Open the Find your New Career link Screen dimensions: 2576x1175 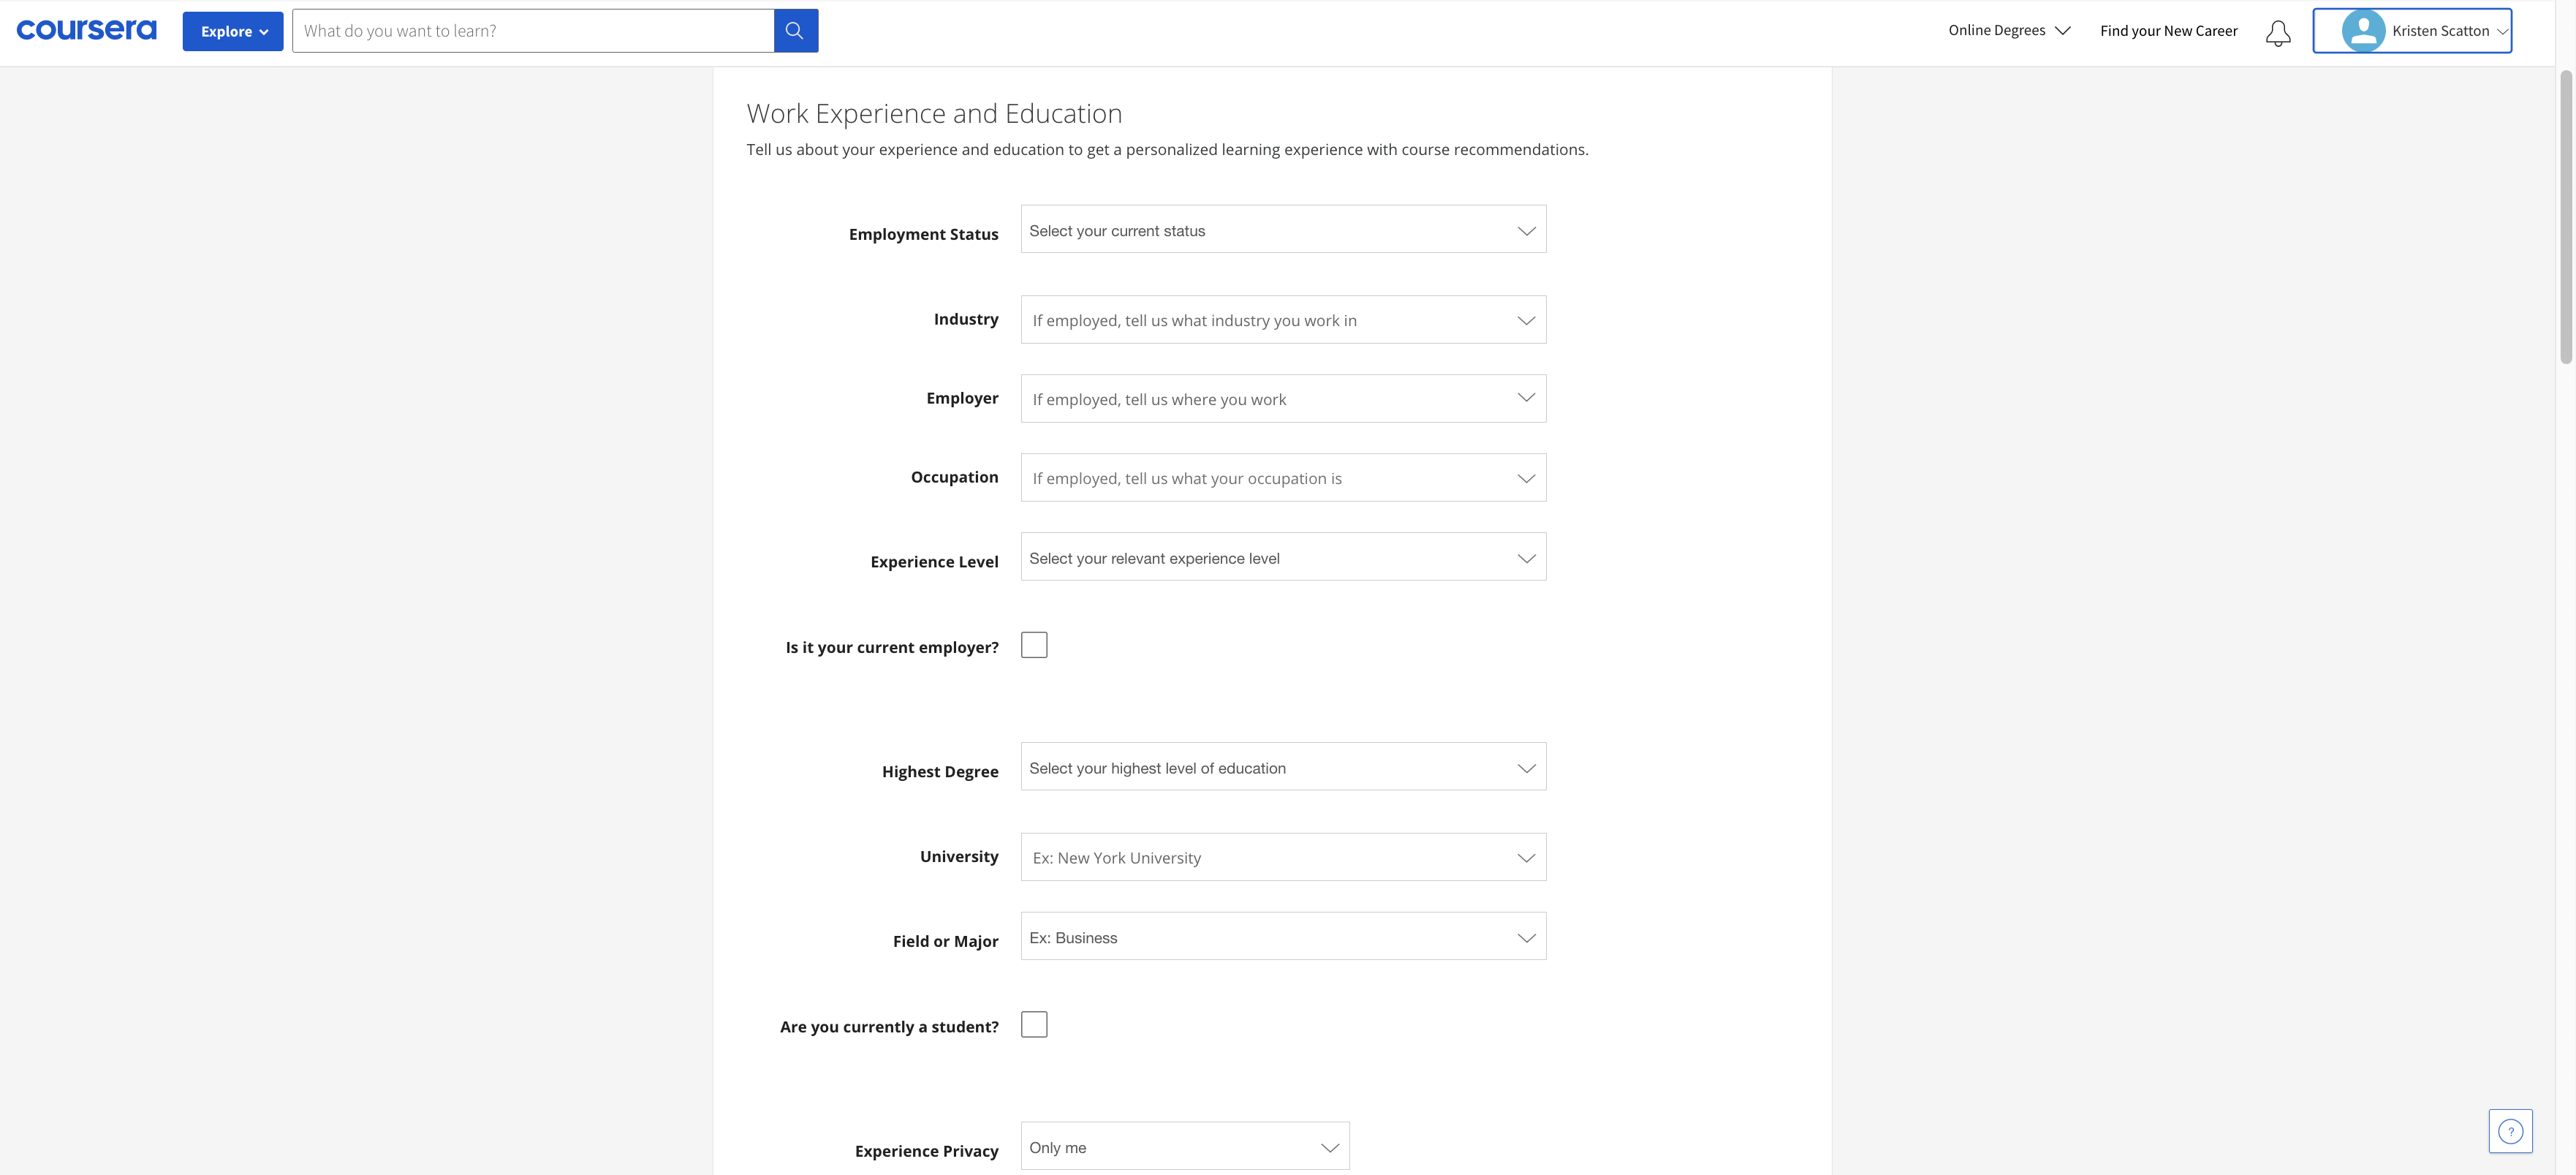click(2168, 31)
